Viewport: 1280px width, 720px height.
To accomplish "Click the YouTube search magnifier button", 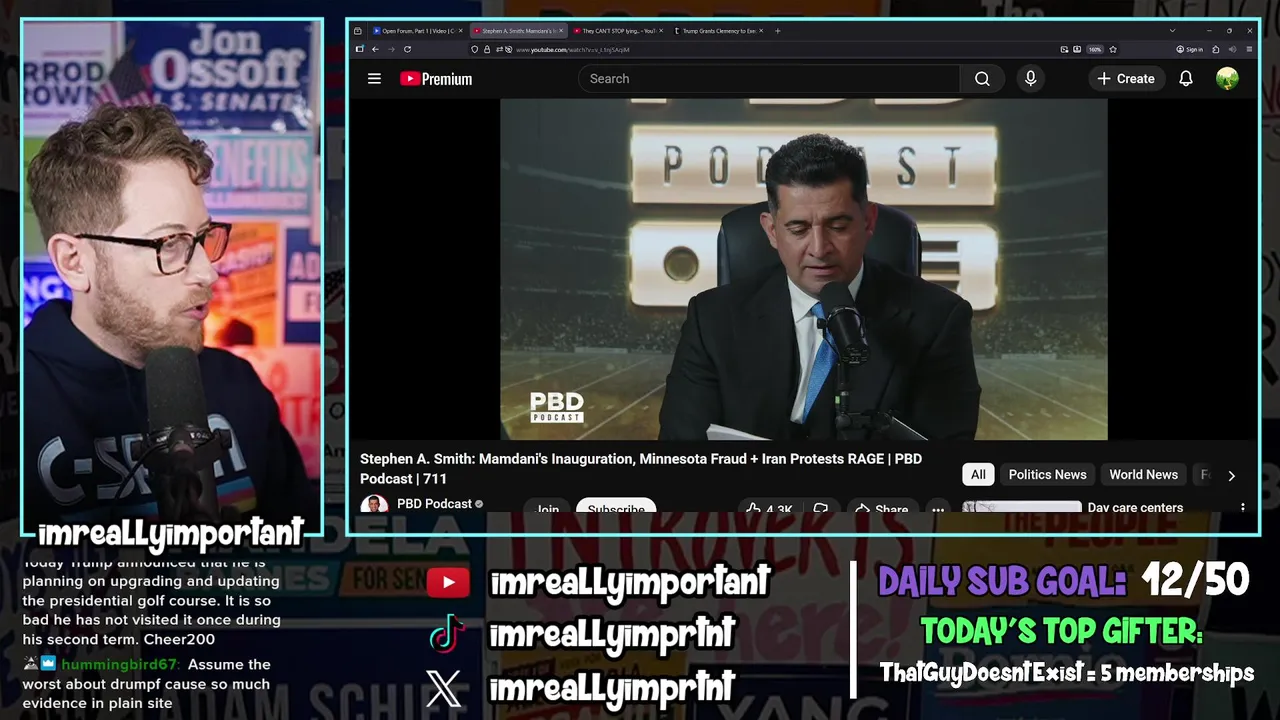I will [x=982, y=79].
